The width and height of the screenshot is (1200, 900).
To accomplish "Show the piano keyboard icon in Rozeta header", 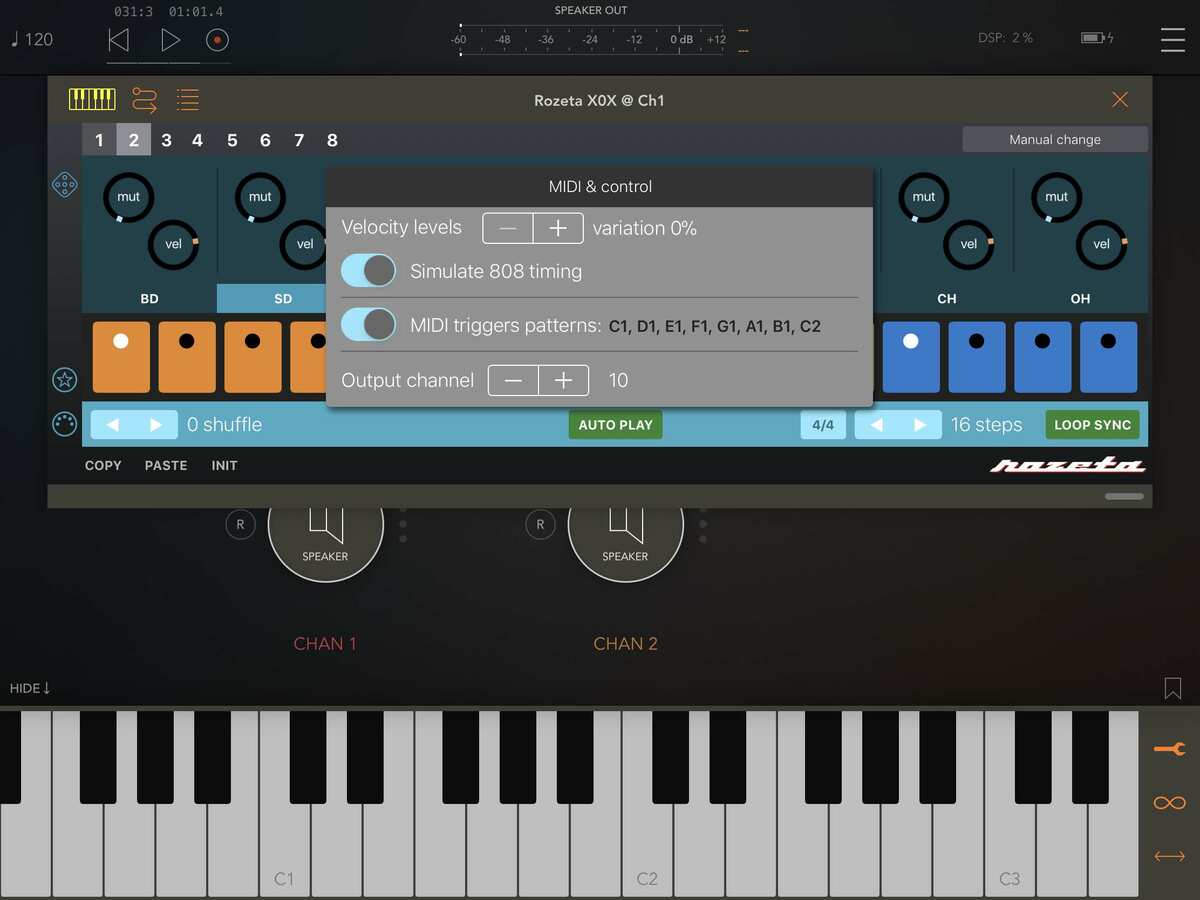I will [x=92, y=99].
